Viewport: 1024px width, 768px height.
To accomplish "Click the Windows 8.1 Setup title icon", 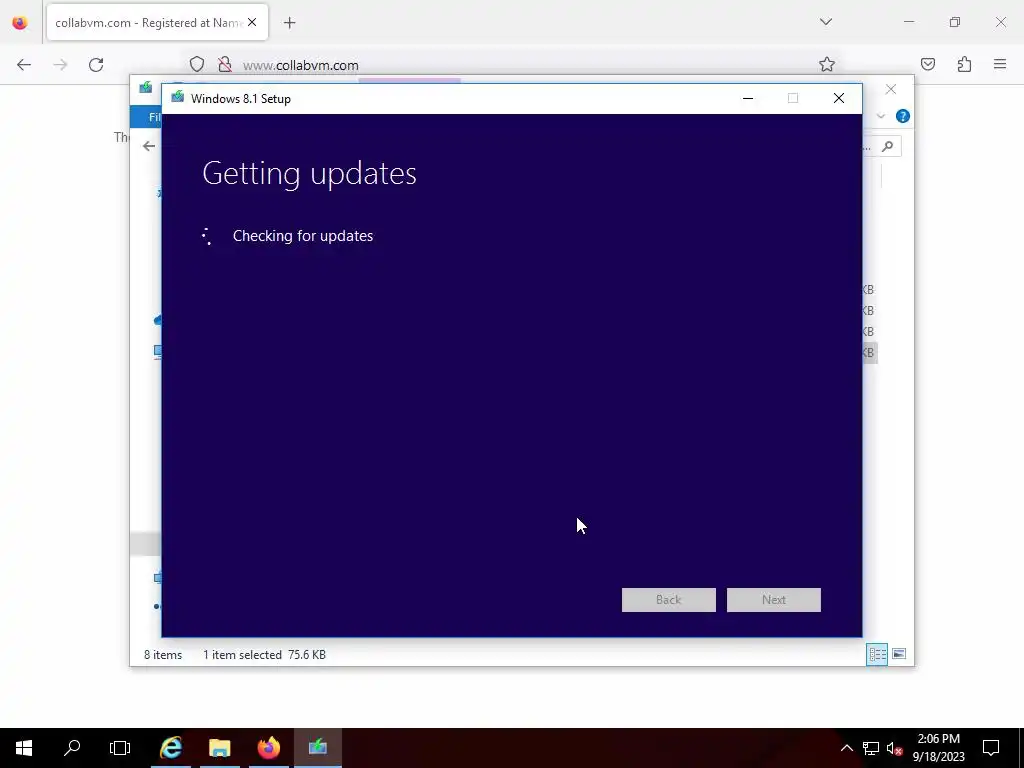I will pos(178,97).
